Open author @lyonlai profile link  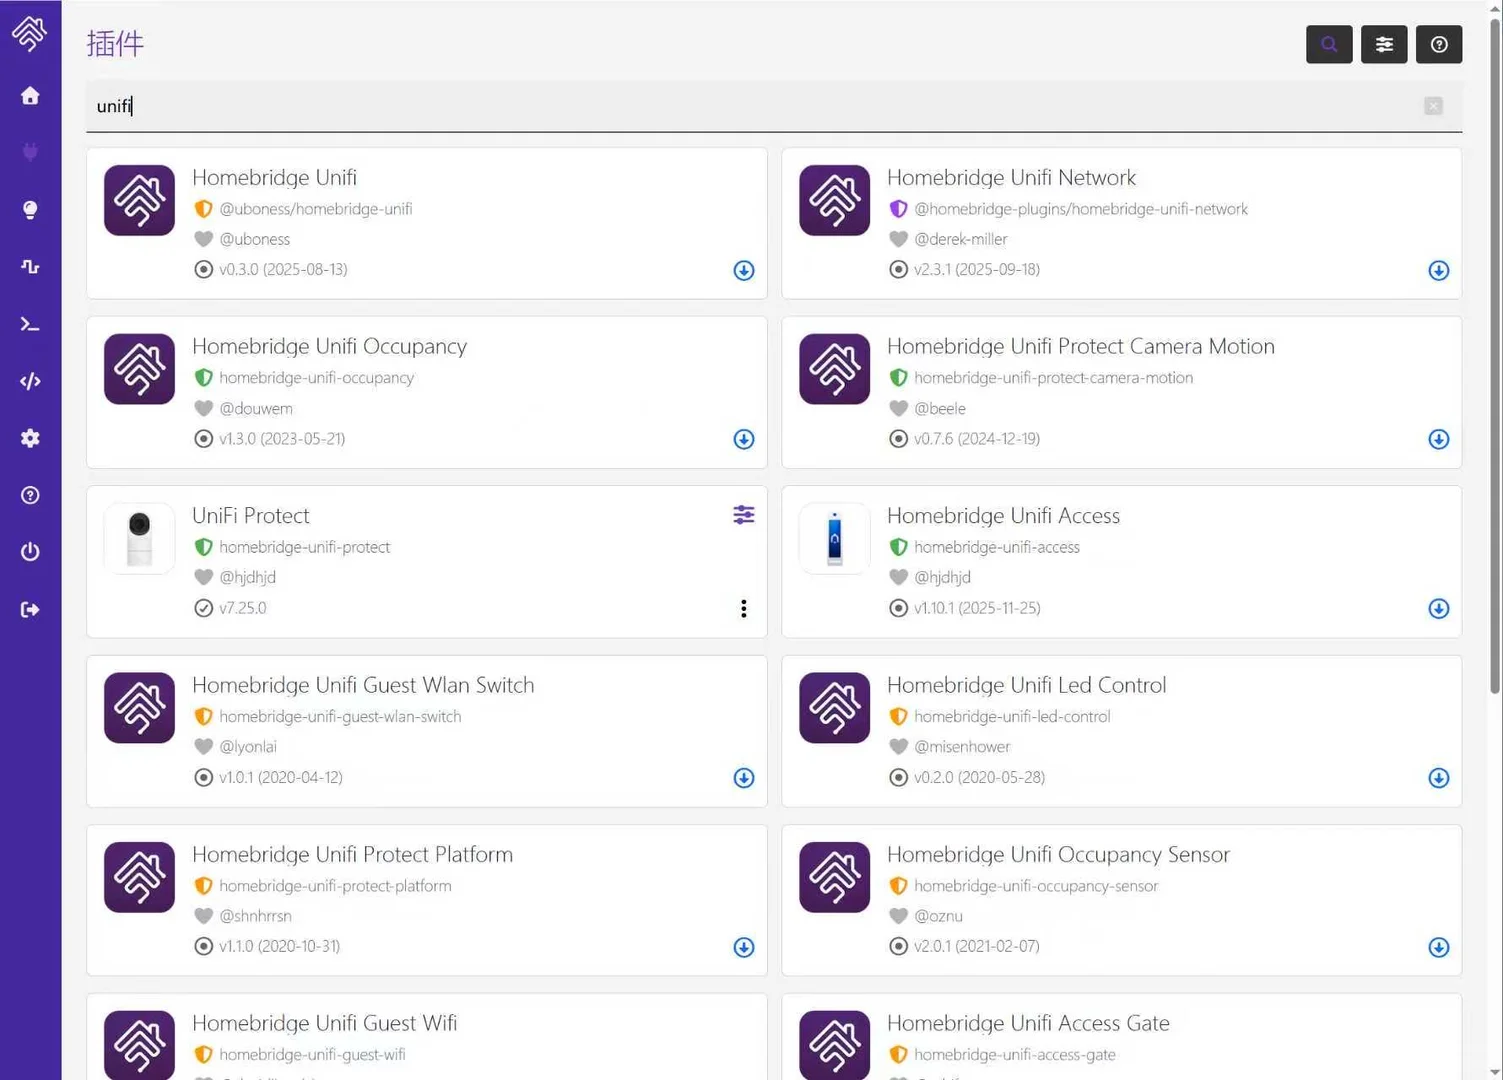[248, 746]
